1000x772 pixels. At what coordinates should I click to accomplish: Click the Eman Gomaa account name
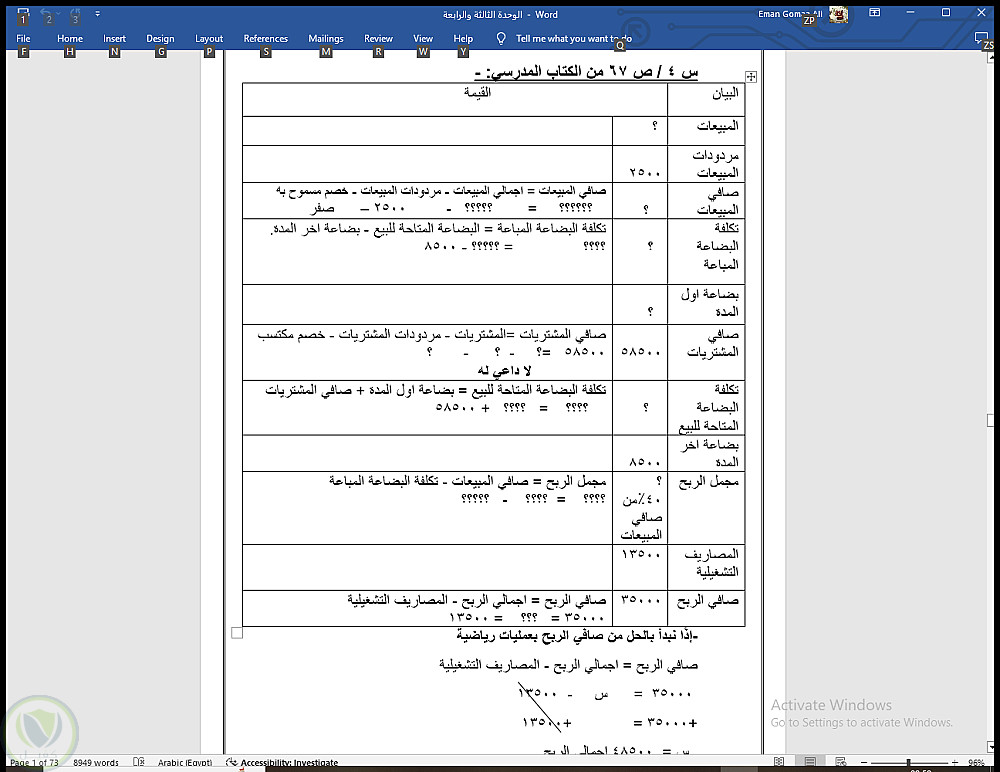pos(790,14)
